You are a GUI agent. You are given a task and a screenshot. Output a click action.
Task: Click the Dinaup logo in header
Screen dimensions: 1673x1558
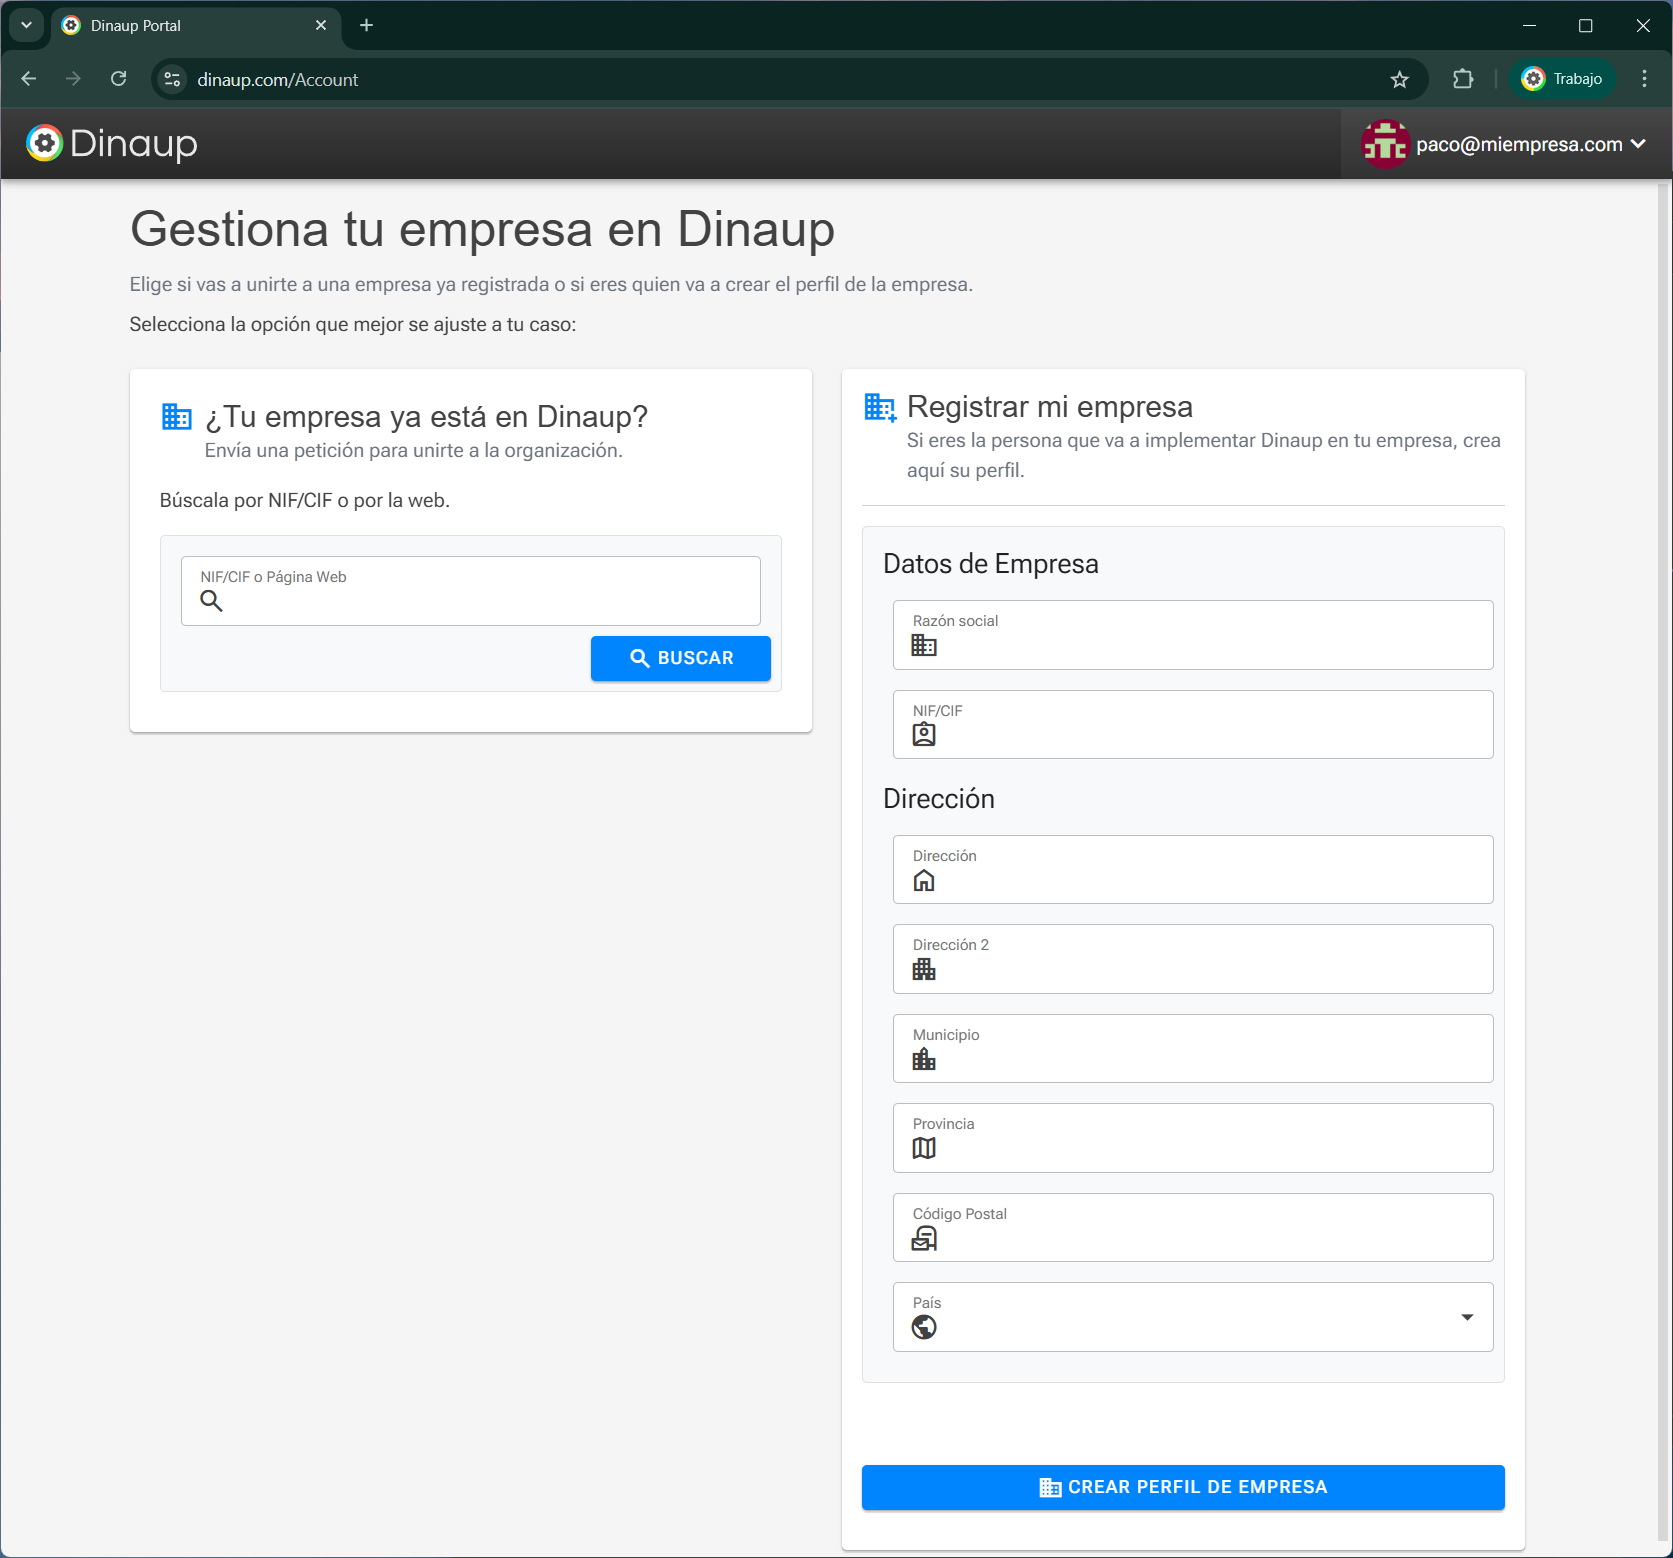pyautogui.click(x=112, y=144)
